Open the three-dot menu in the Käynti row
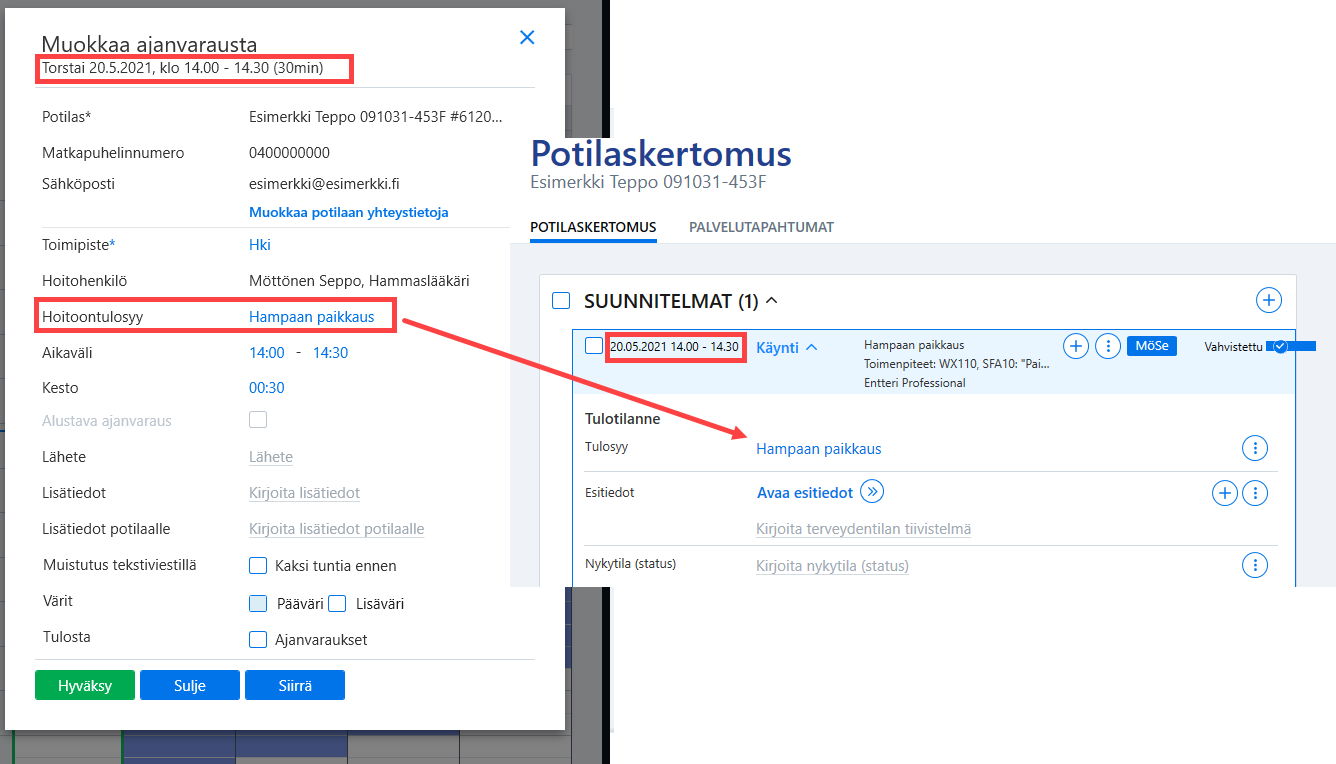The image size is (1336, 764). (x=1107, y=346)
